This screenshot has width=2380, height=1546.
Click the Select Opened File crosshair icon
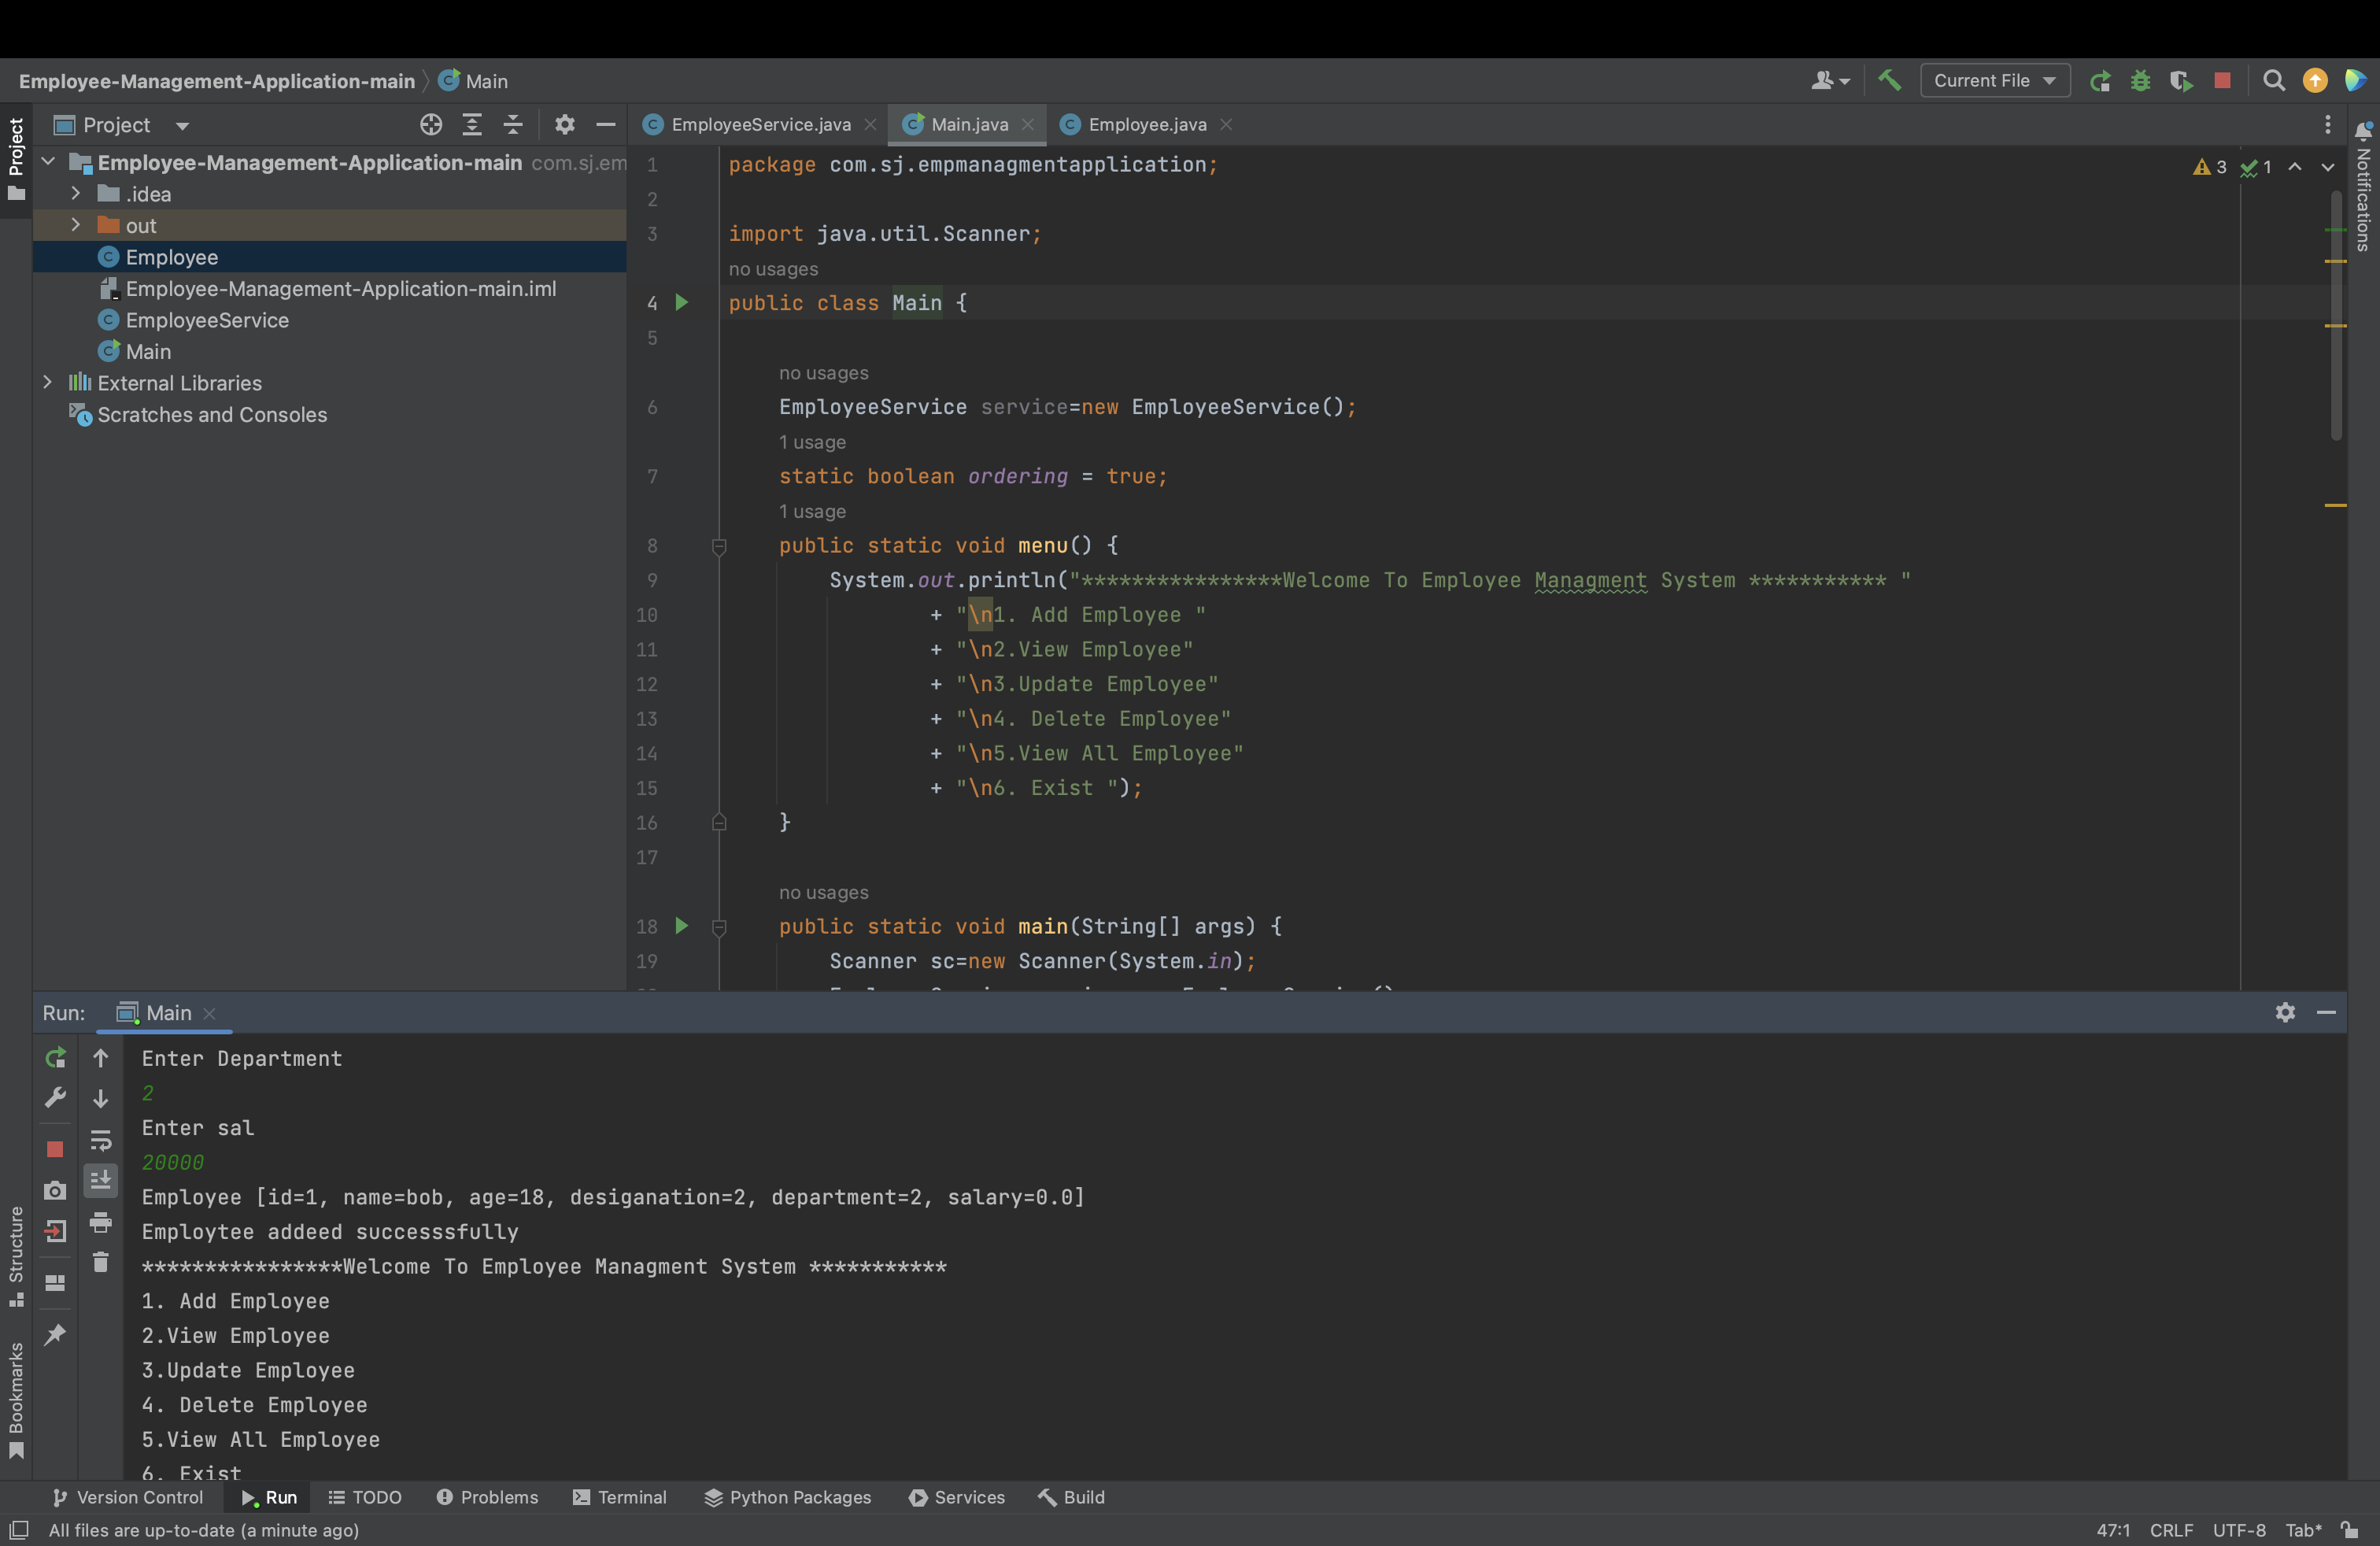tap(431, 125)
